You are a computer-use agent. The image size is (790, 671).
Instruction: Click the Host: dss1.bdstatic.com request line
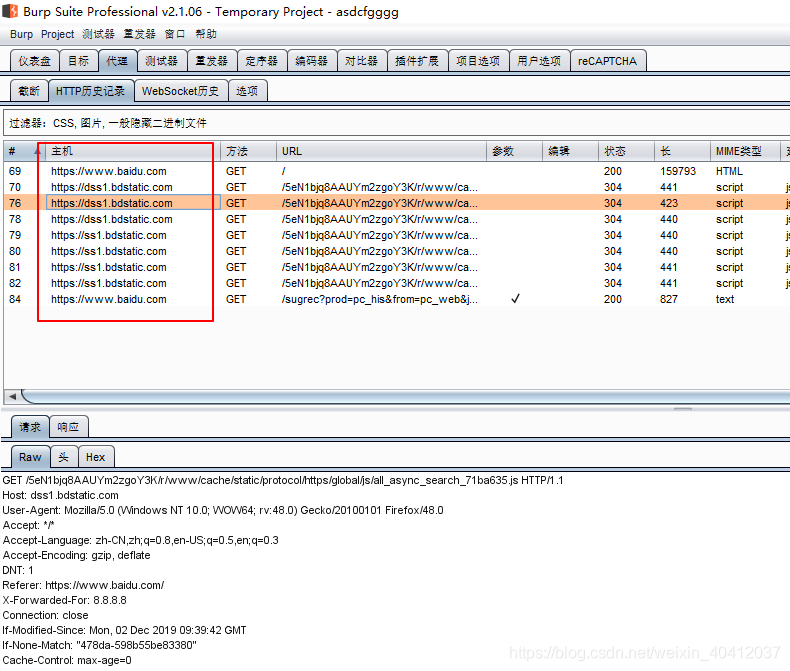click(60, 496)
